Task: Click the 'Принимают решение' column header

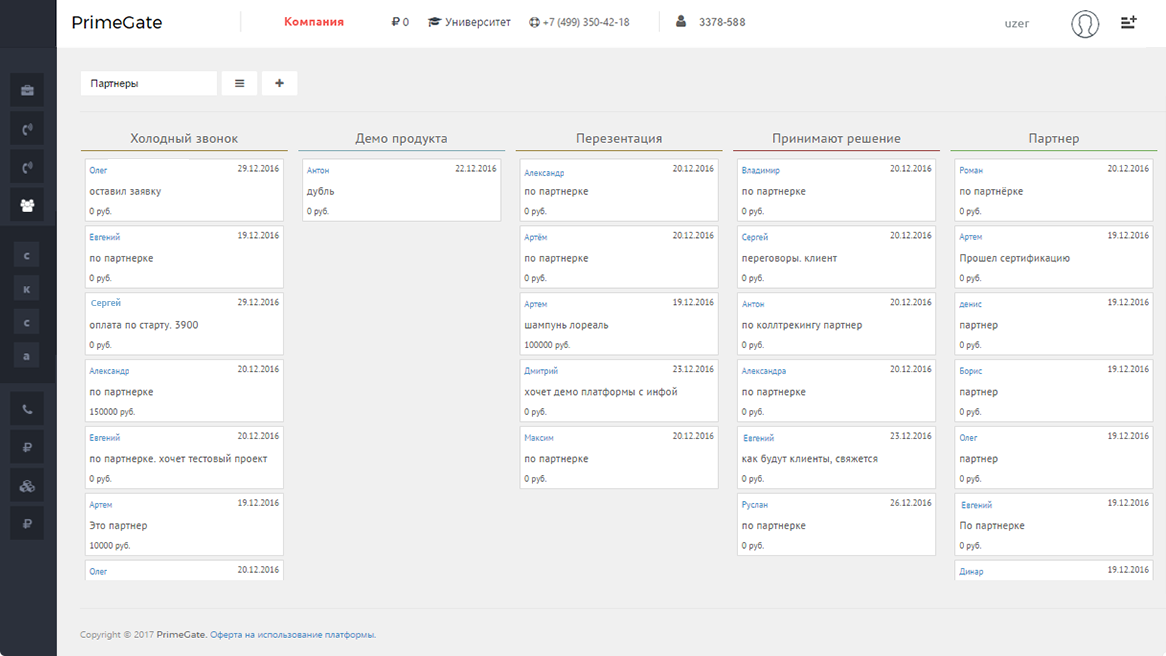Action: click(x=836, y=139)
